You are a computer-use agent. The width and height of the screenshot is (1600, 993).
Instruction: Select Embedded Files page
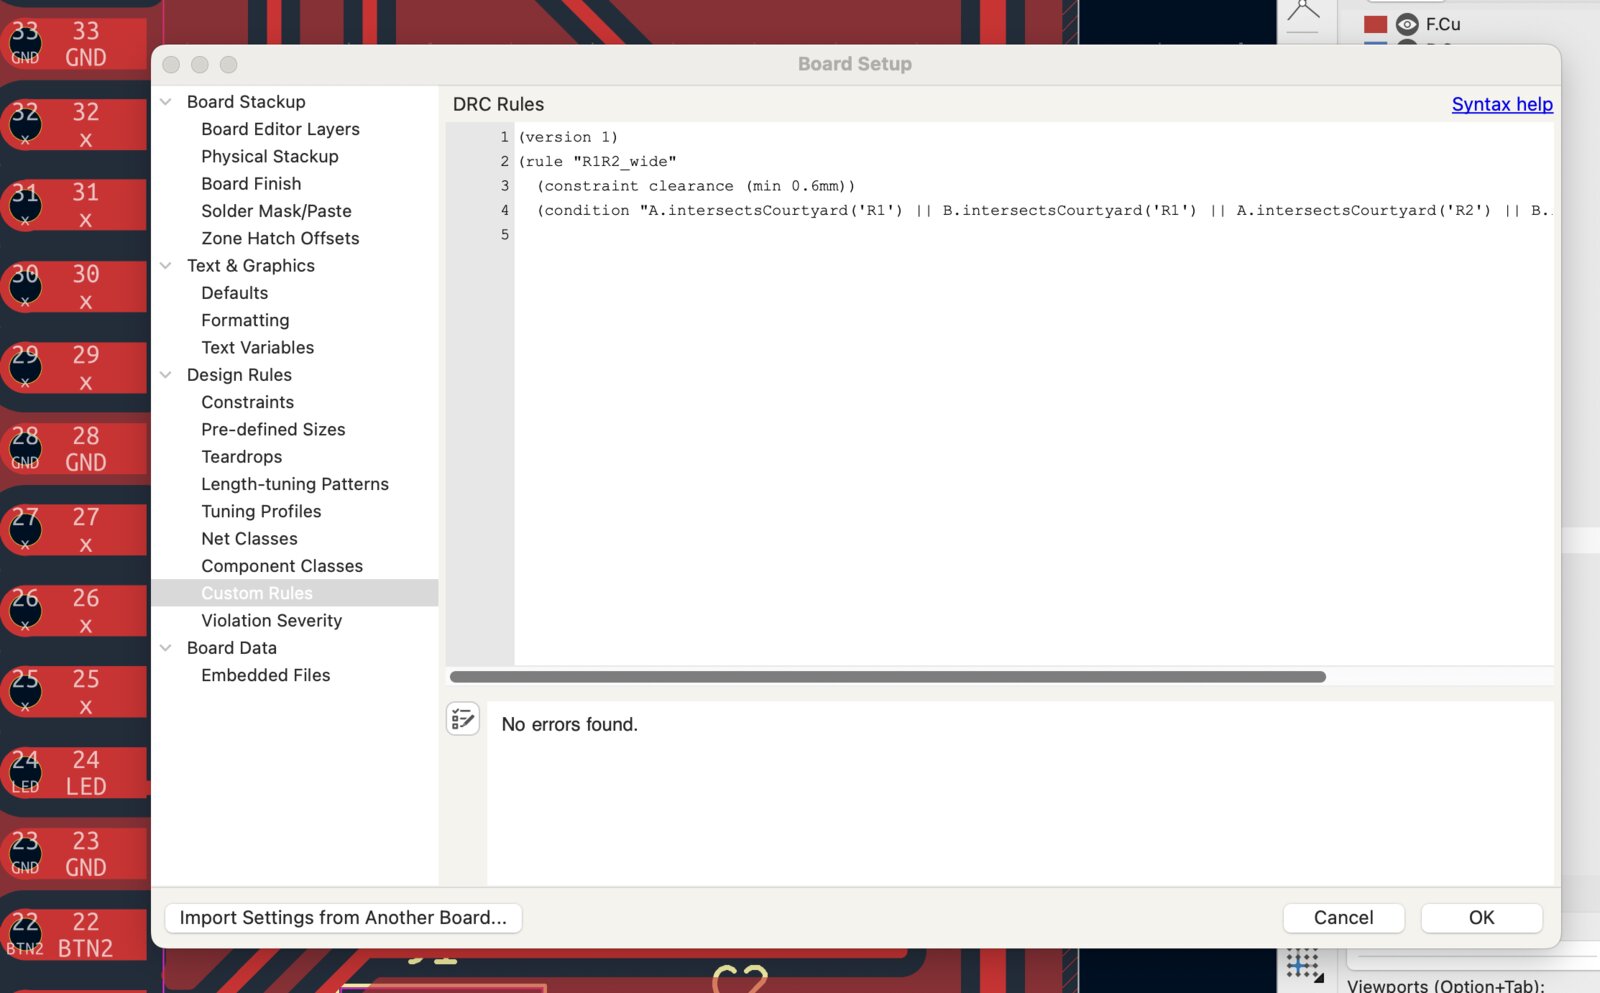click(266, 675)
